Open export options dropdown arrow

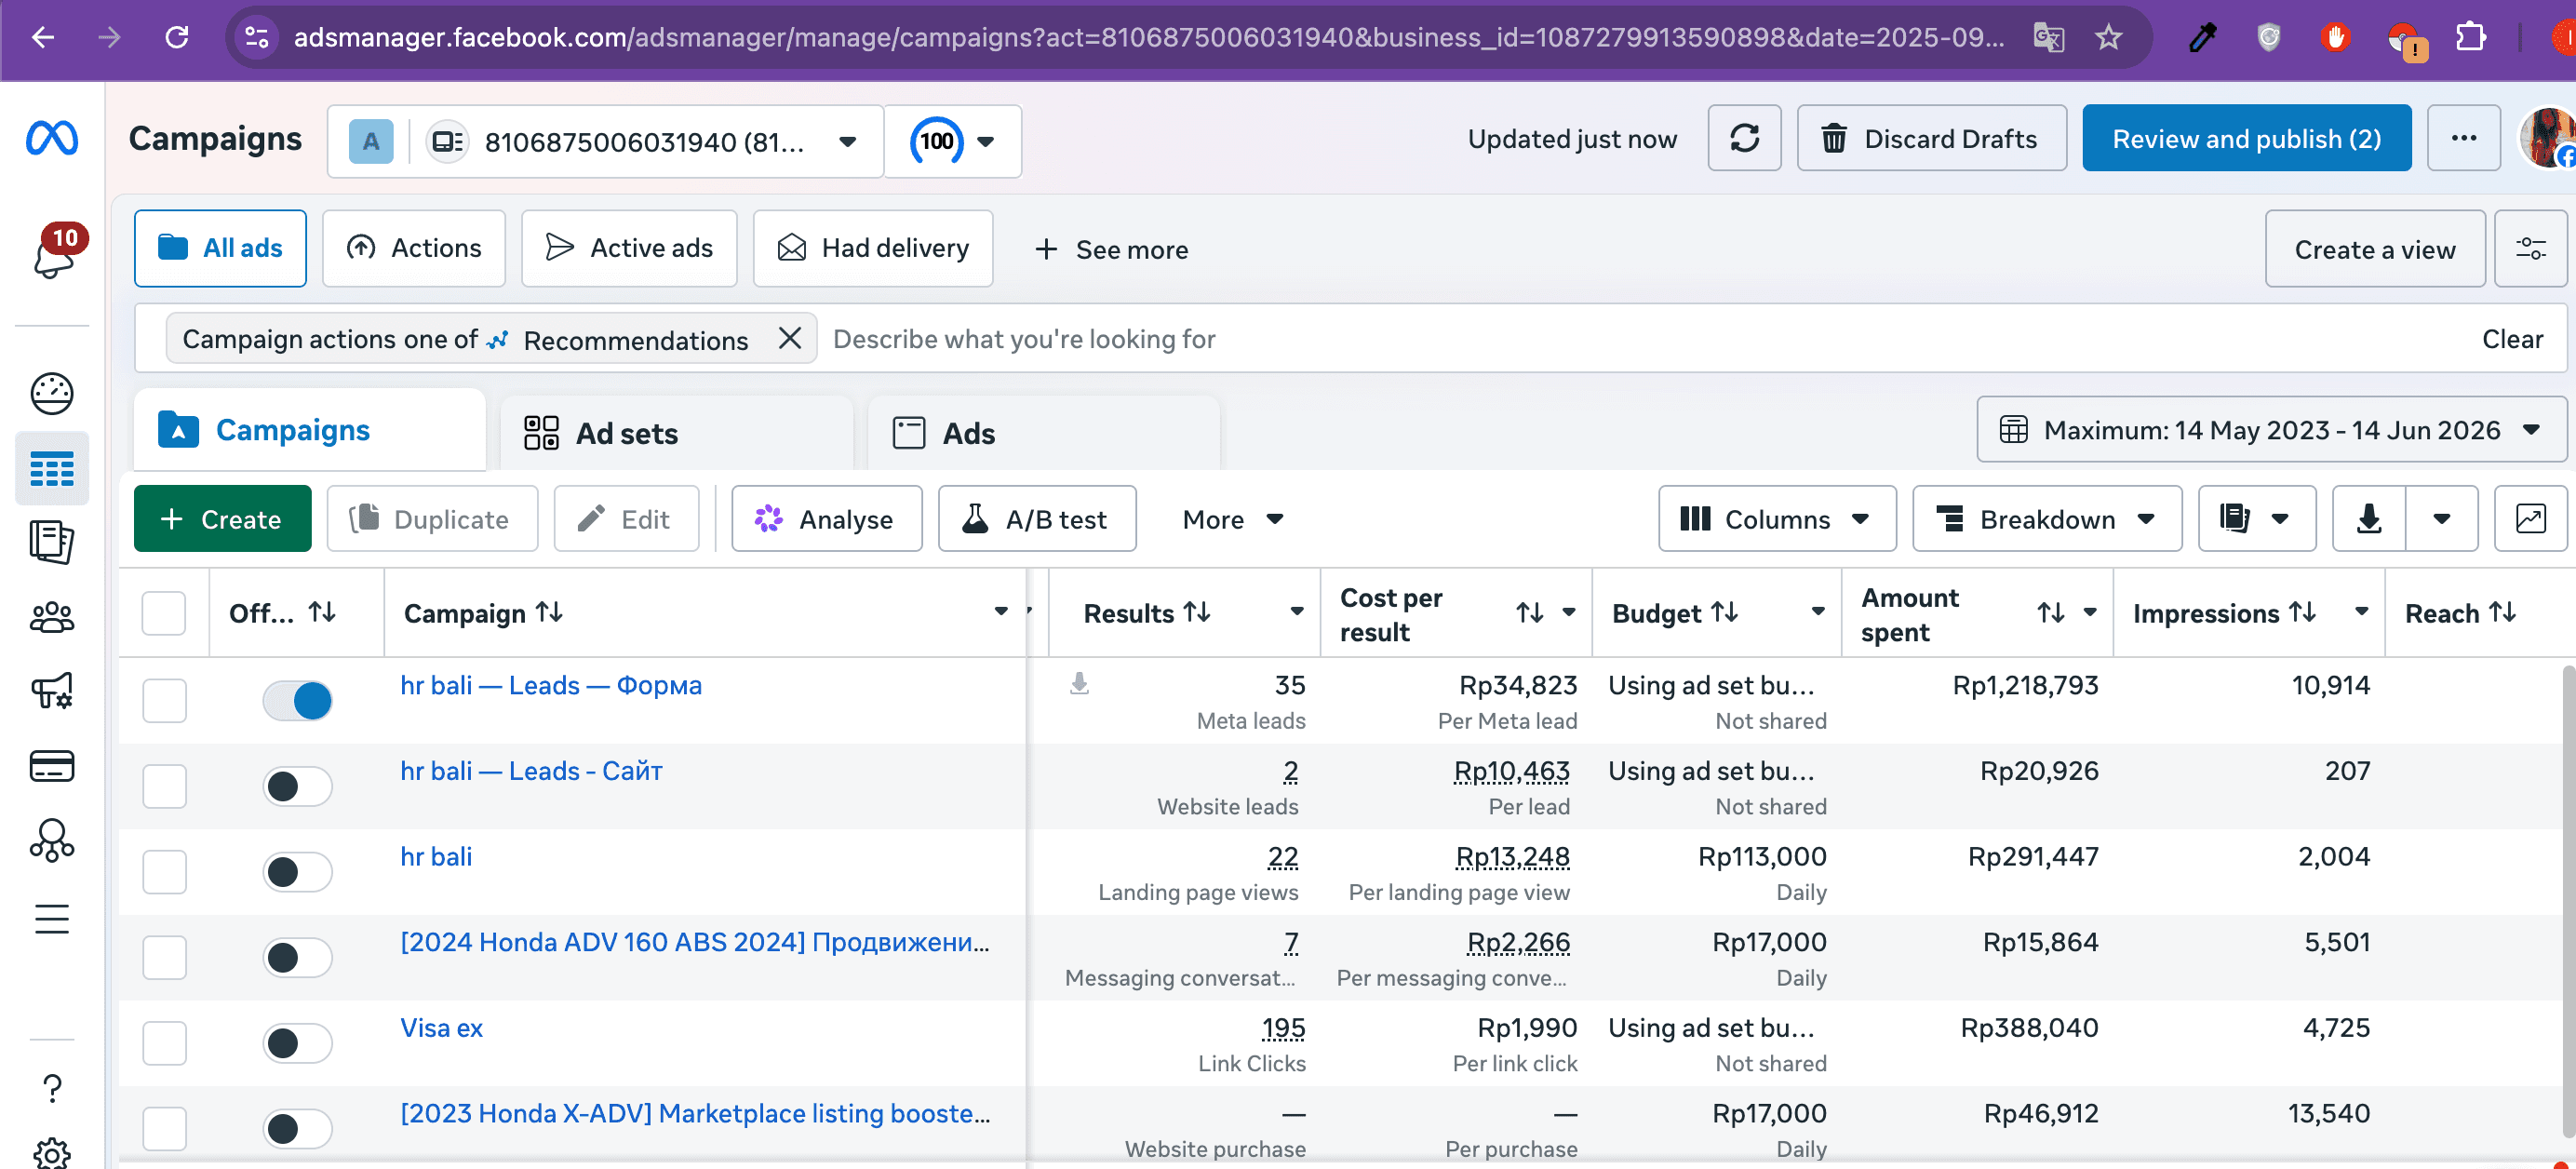[2441, 518]
